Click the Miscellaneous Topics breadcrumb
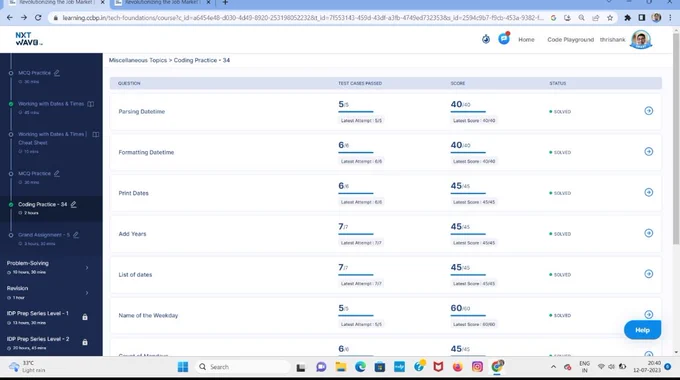This screenshot has width=680, height=380. [x=137, y=60]
